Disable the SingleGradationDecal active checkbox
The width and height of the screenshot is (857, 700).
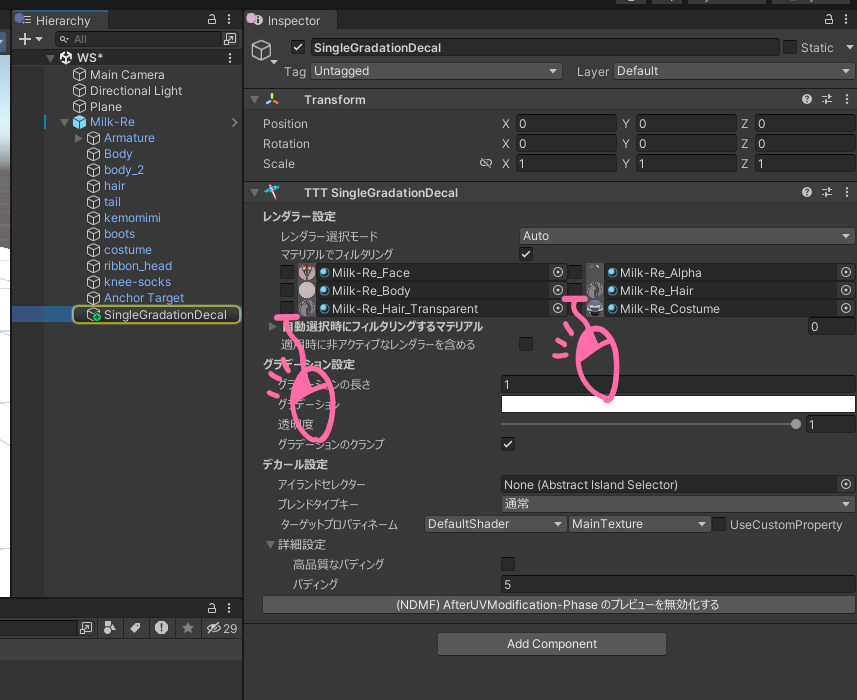pos(298,47)
